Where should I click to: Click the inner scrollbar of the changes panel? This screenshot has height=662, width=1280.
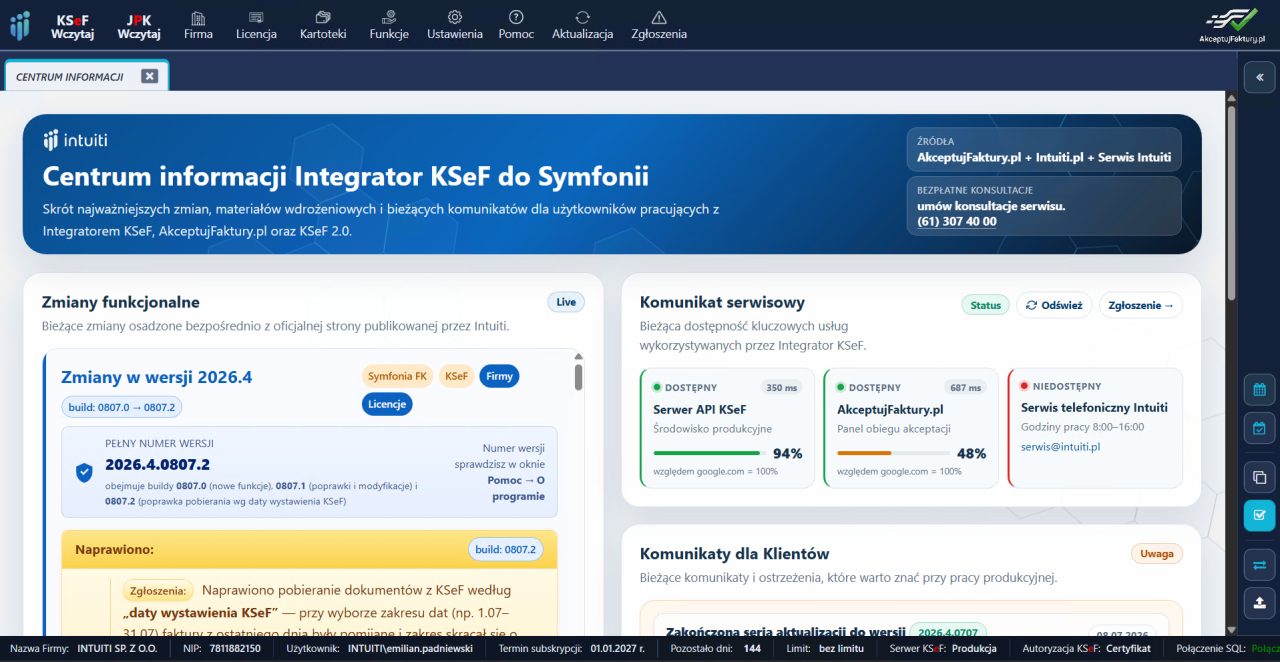[578, 377]
